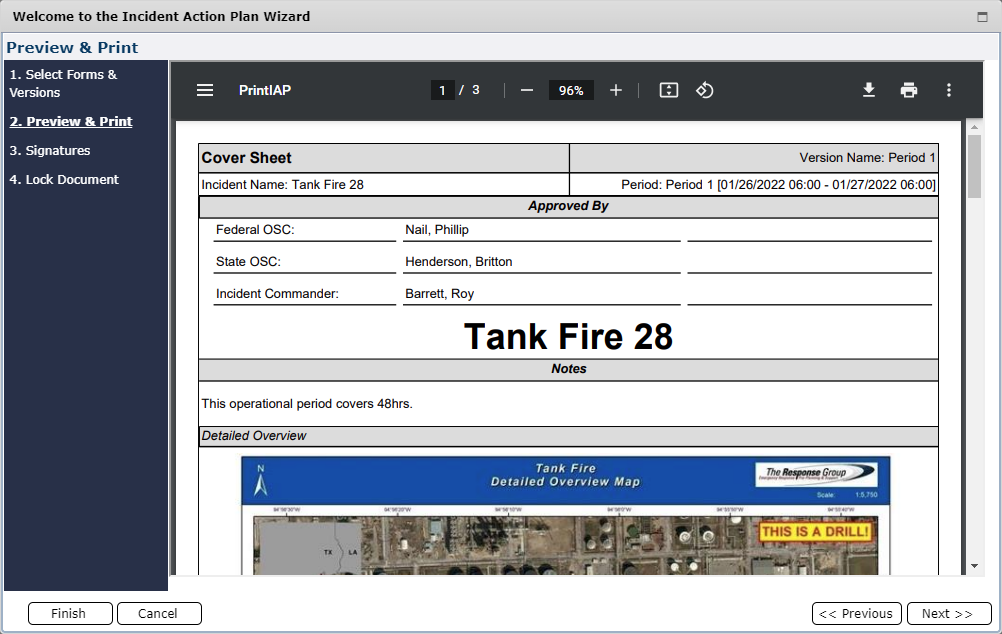Click the Finish button

pos(70,613)
